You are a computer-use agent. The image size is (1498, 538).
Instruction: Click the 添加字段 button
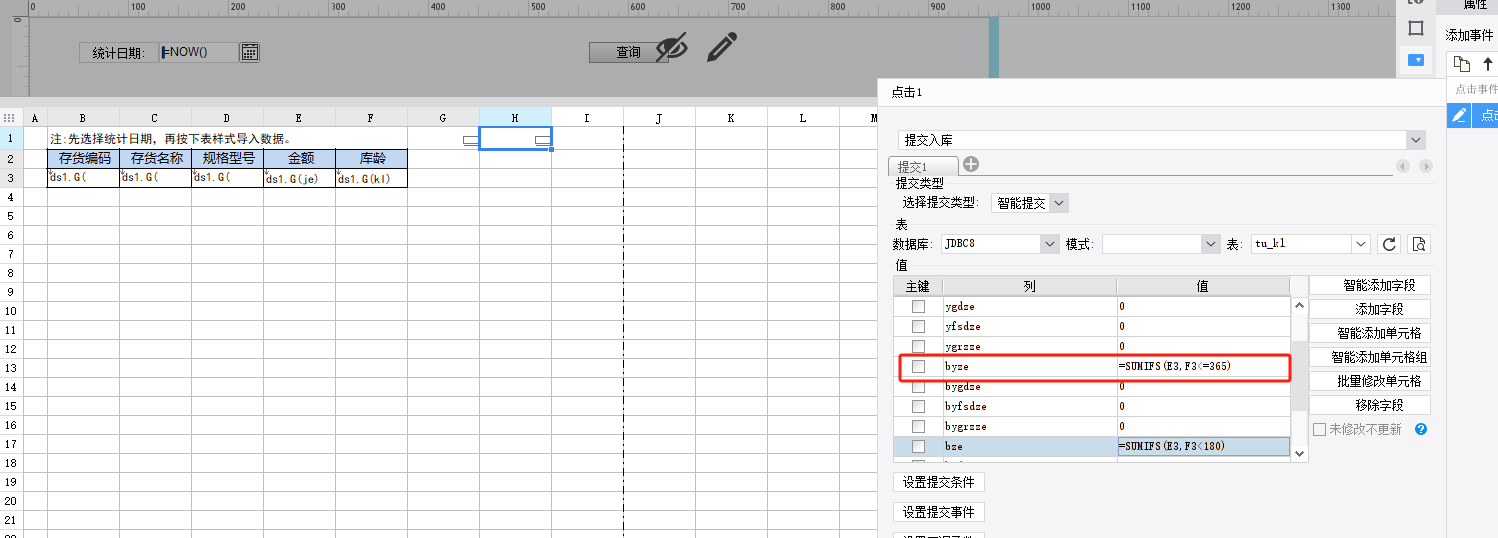tap(1370, 309)
